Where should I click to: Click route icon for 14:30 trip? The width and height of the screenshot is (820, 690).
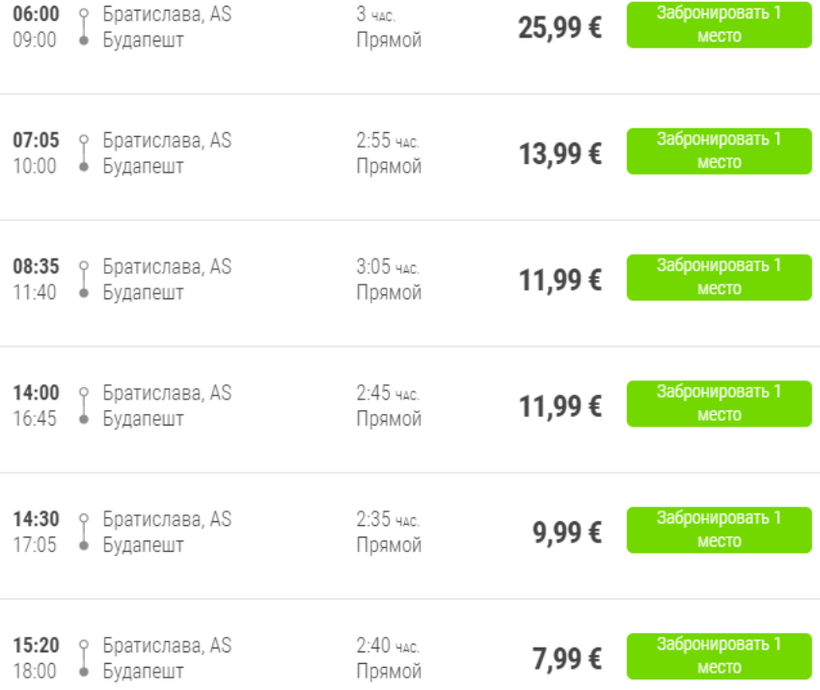[84, 531]
